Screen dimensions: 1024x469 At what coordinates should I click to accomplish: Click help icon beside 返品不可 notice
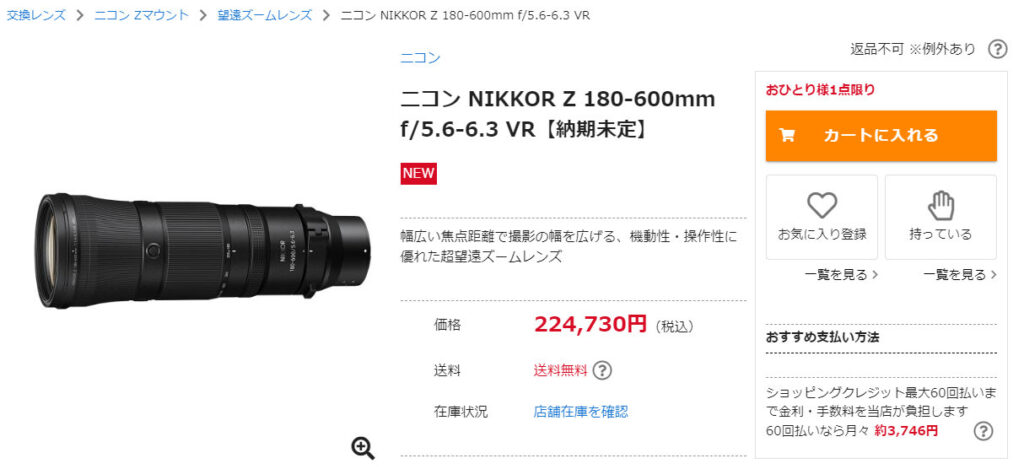[x=997, y=50]
